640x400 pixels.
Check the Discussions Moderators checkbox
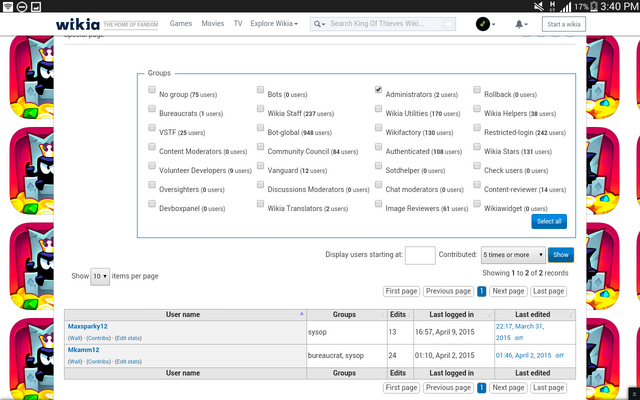click(x=260, y=184)
